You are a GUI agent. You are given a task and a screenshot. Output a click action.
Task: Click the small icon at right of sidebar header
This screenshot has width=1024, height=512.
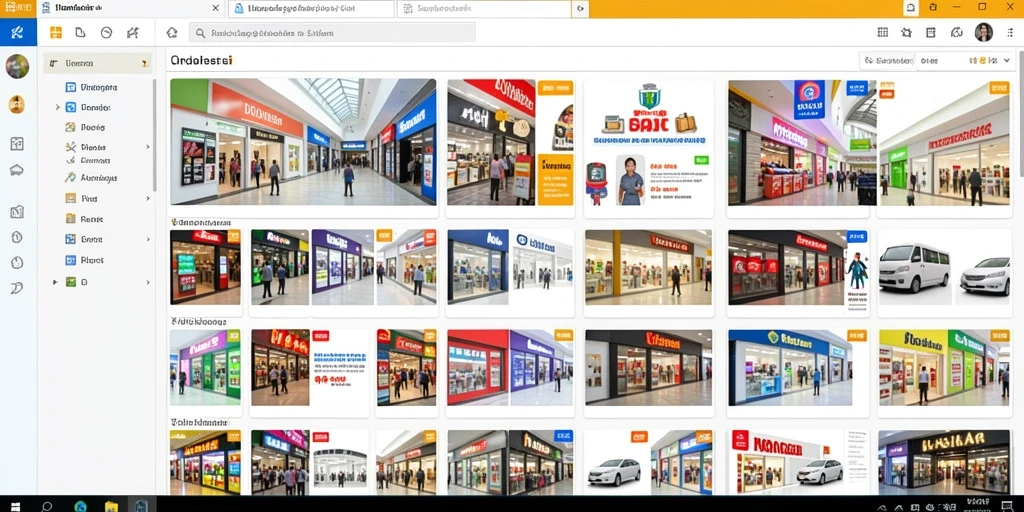pos(144,64)
